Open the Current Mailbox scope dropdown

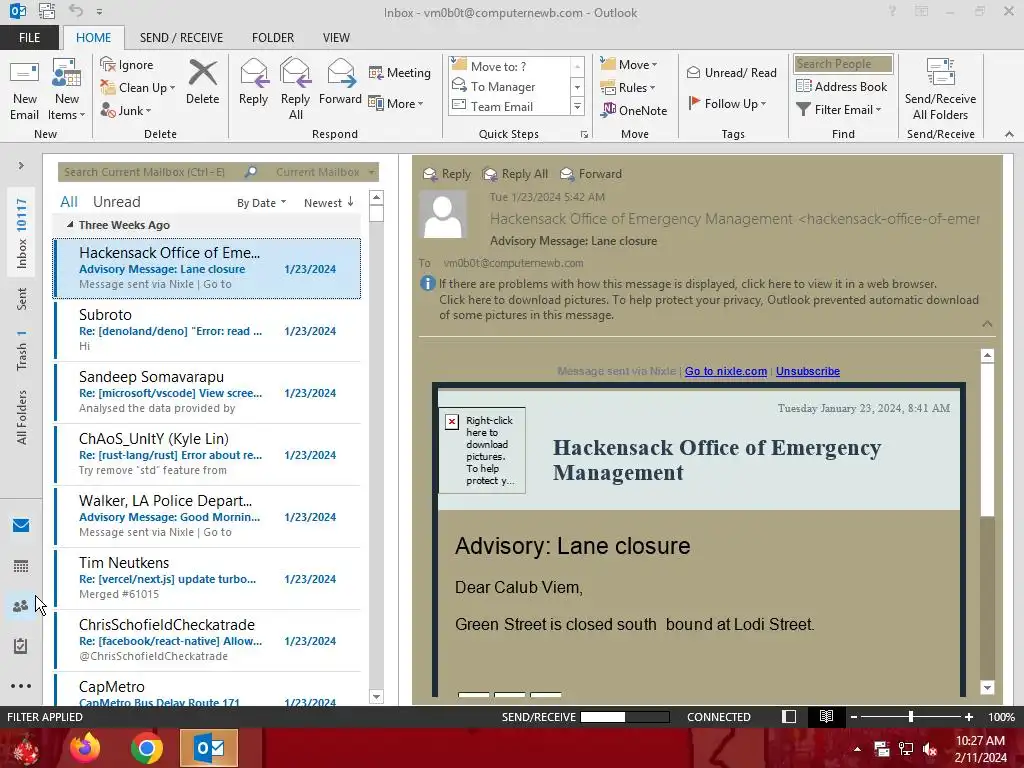325,172
